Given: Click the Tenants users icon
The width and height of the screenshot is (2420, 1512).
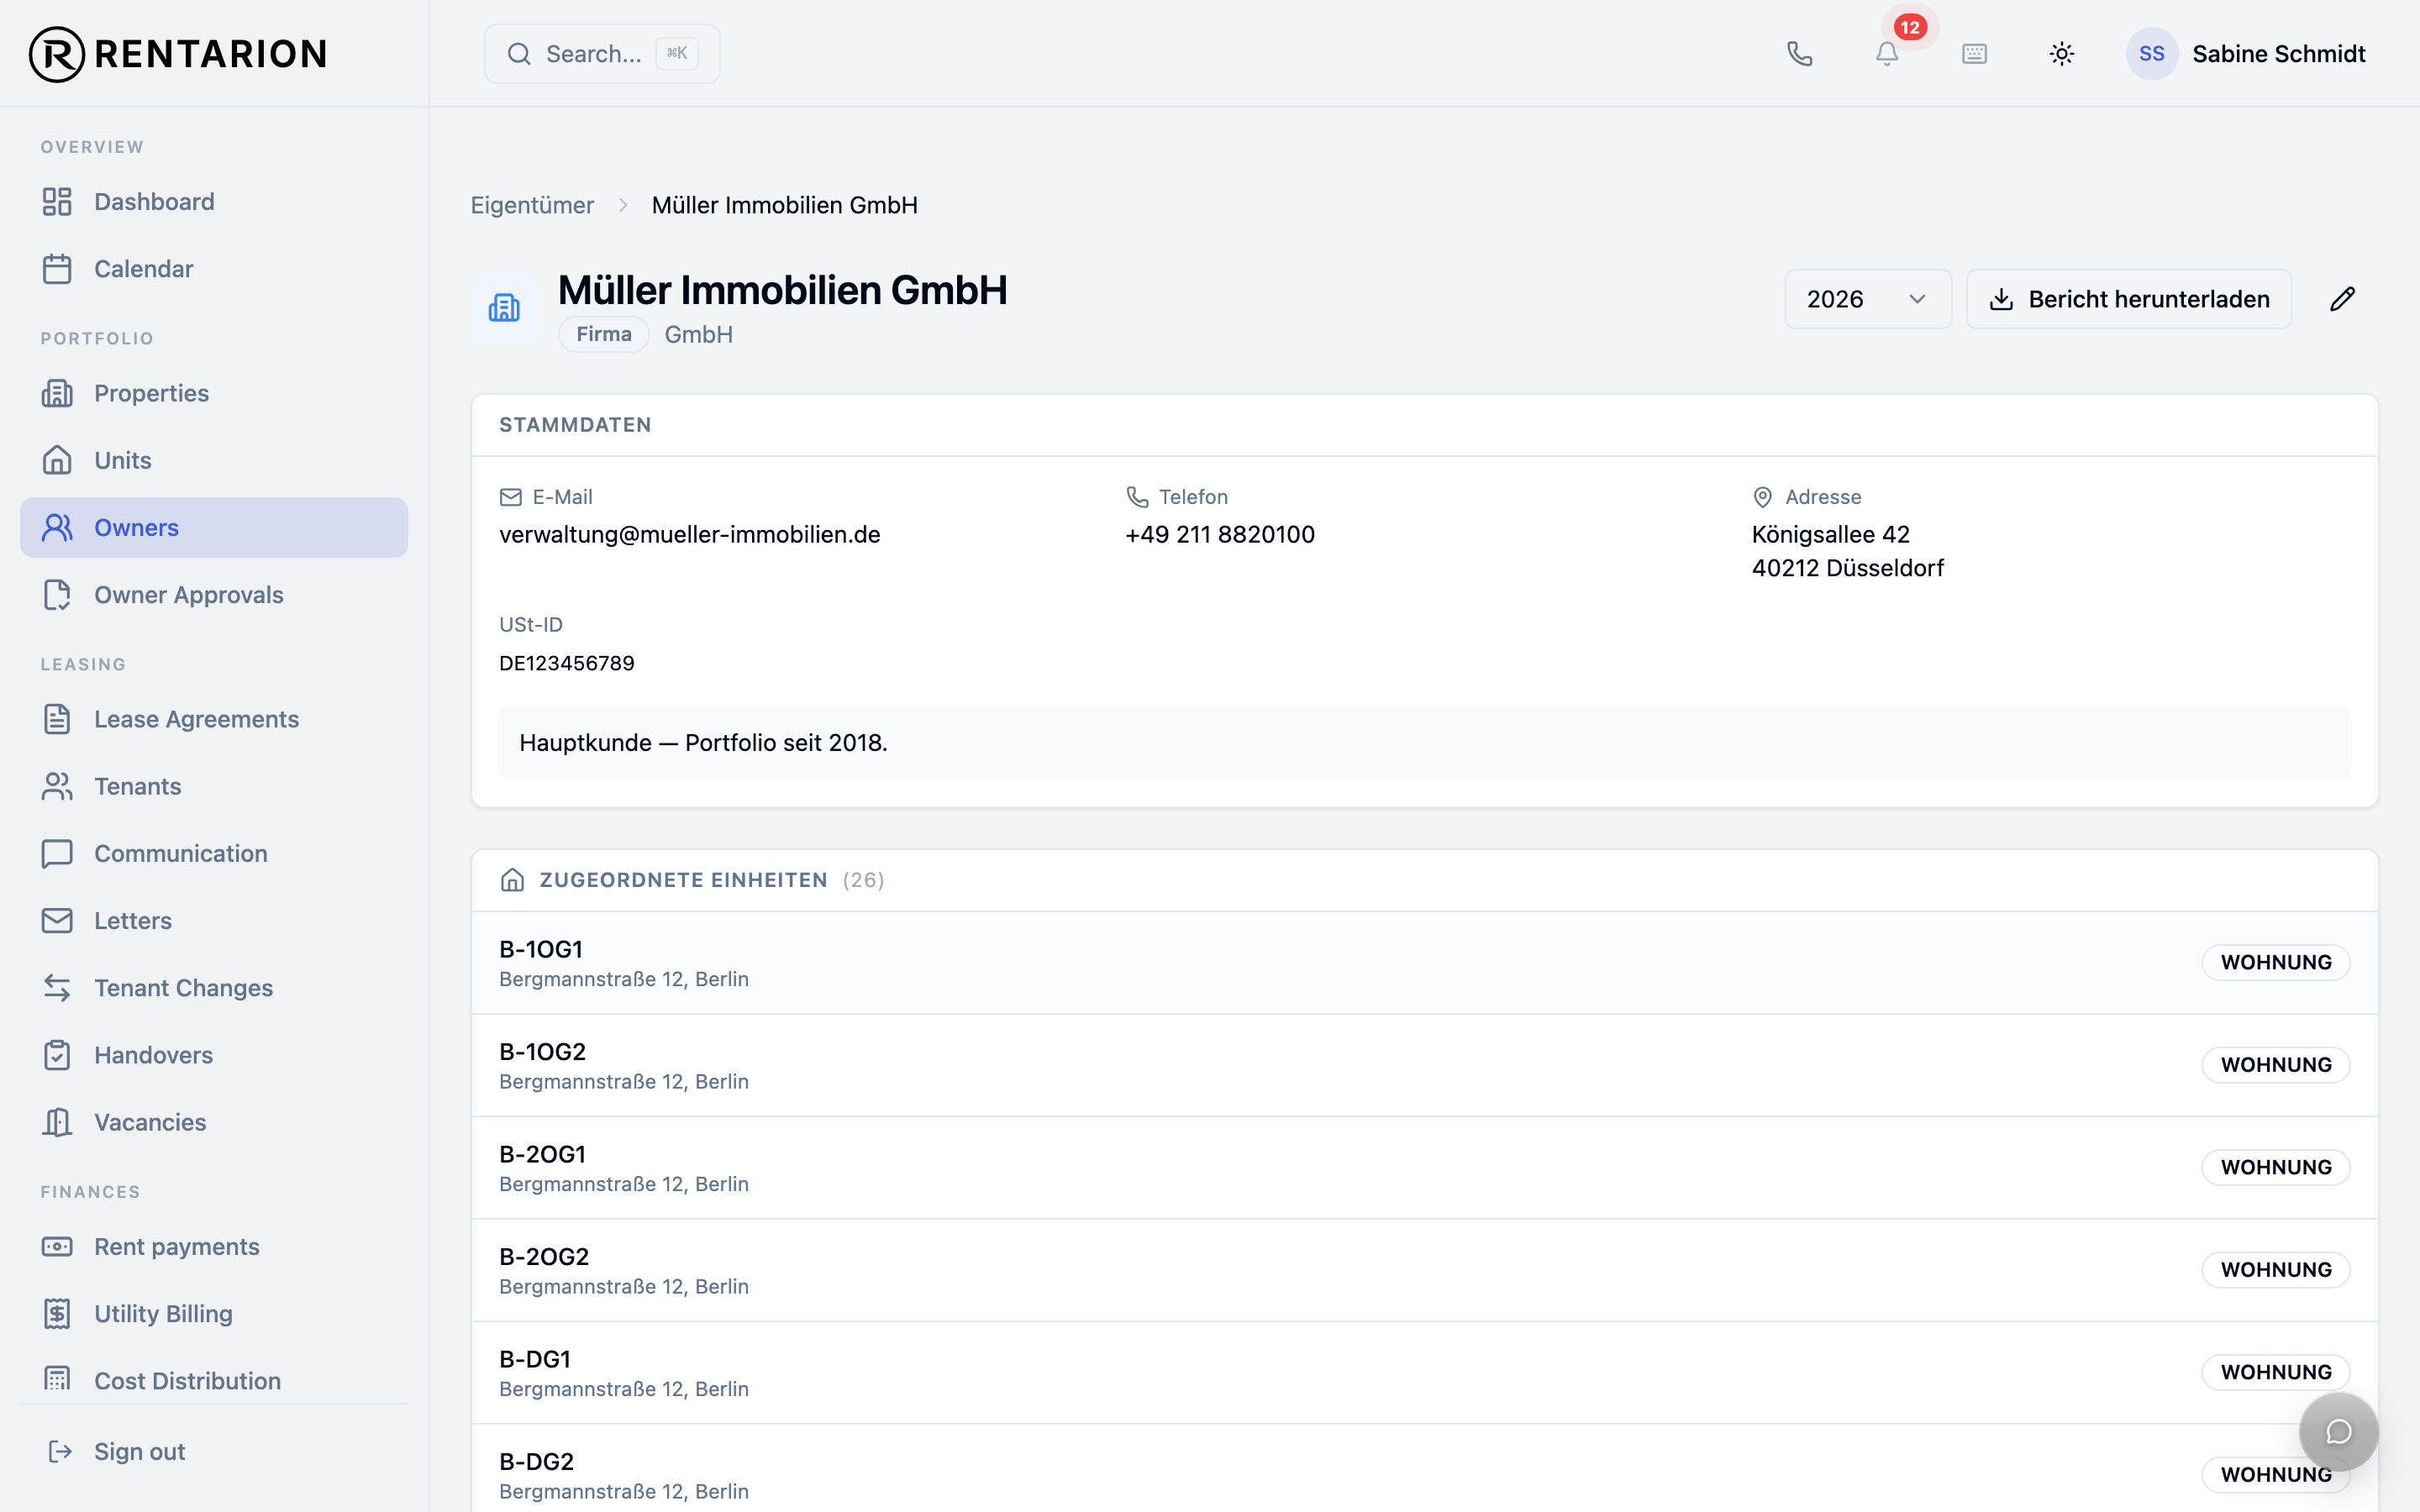Looking at the screenshot, I should [x=57, y=786].
